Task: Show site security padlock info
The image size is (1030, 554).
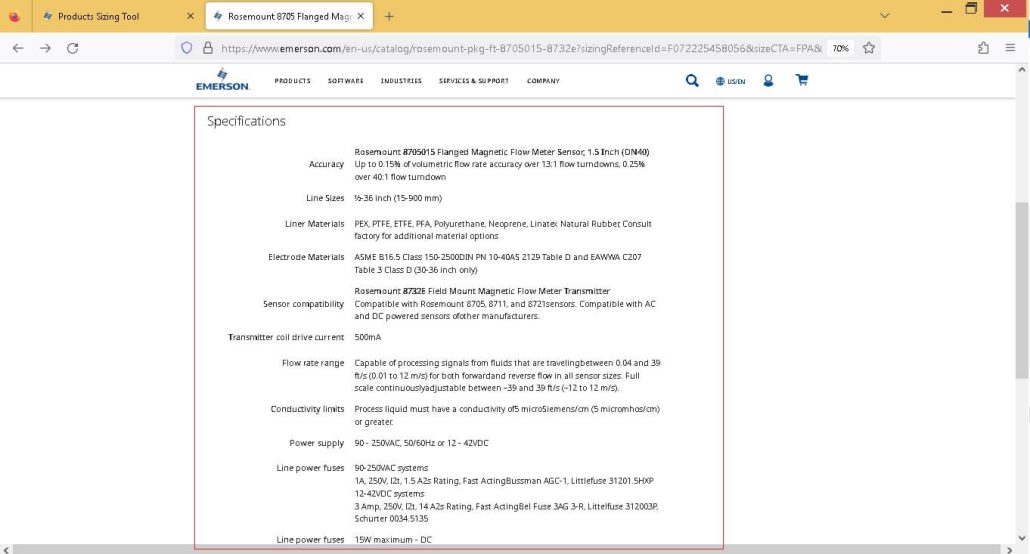Action: [x=208, y=48]
